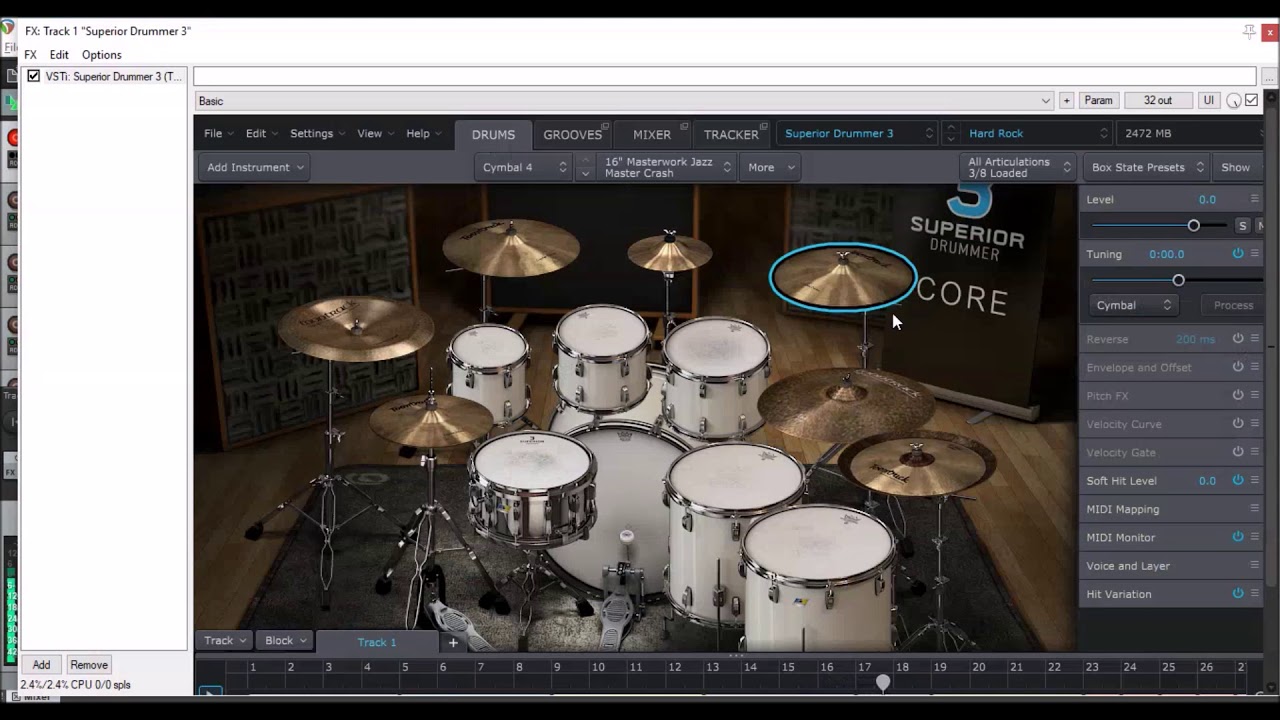Toggle the Soft Hit Level power button
The width and height of the screenshot is (1280, 720).
[x=1238, y=480]
